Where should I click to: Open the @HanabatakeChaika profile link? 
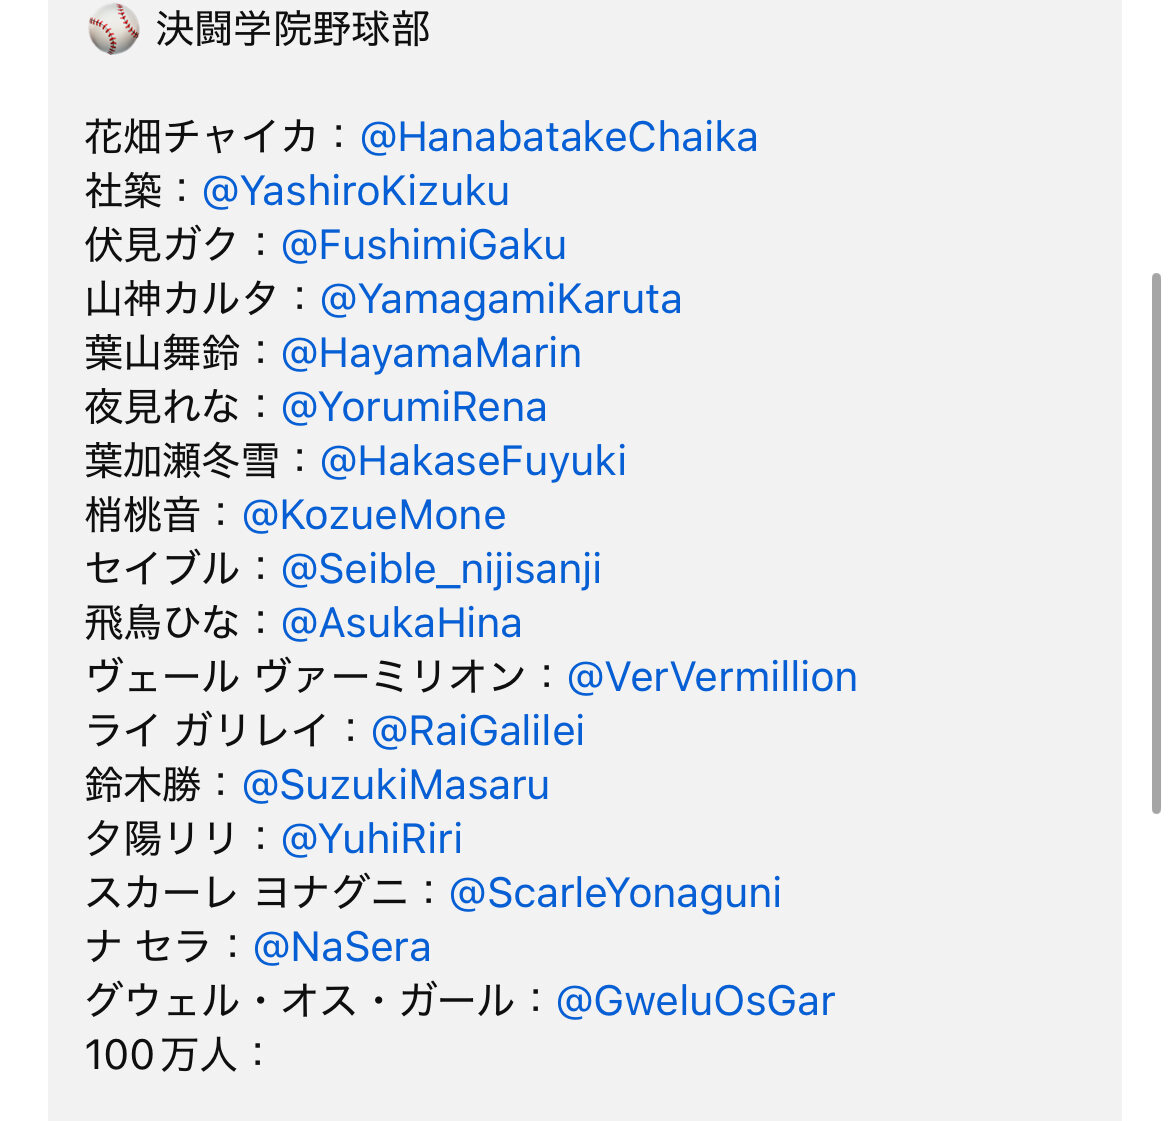pos(558,137)
